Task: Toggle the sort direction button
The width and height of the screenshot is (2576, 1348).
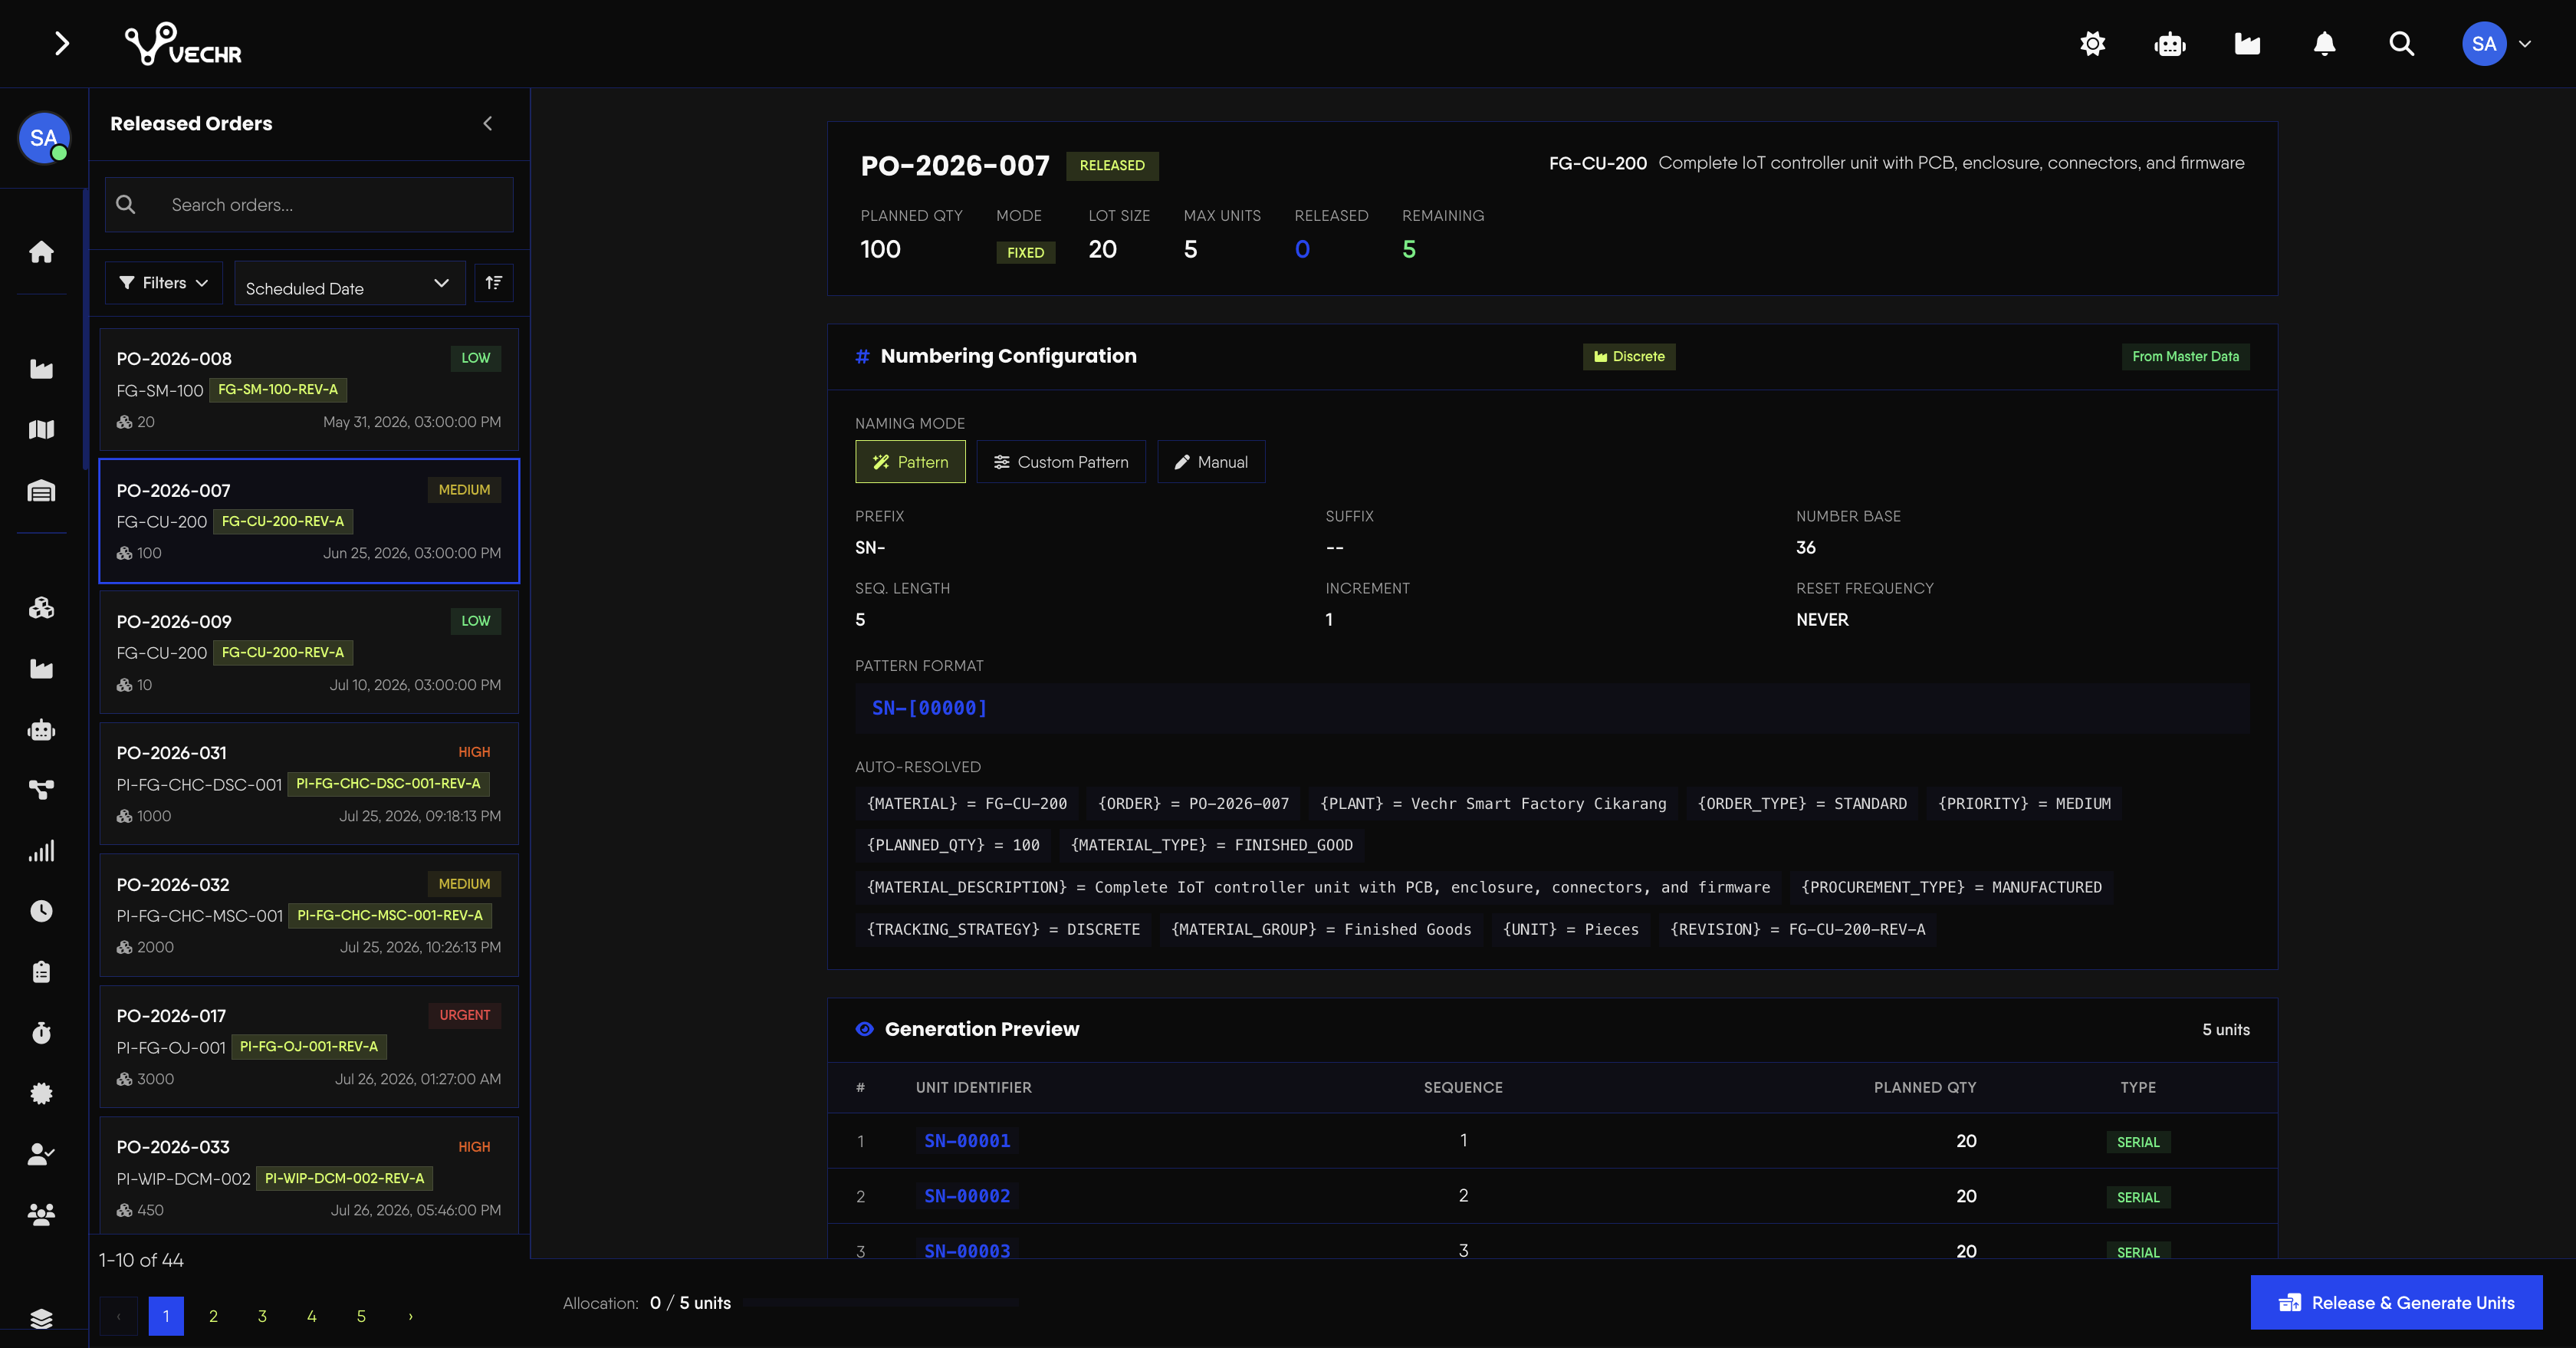Action: 493,283
